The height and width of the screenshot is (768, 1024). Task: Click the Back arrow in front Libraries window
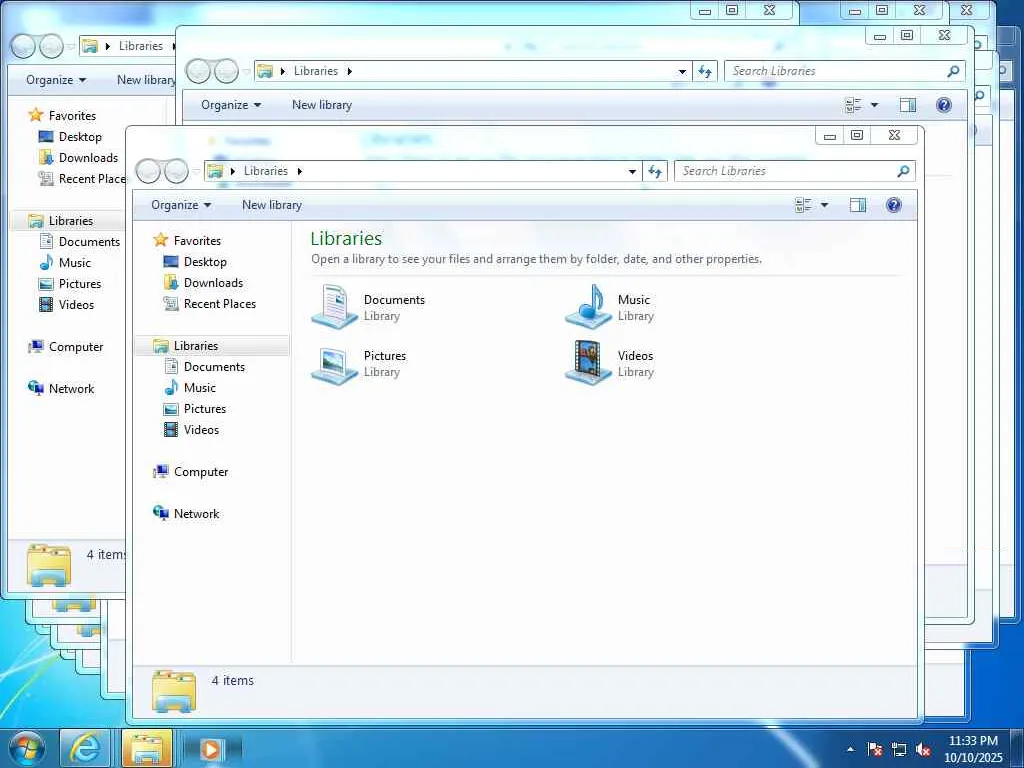(x=148, y=171)
